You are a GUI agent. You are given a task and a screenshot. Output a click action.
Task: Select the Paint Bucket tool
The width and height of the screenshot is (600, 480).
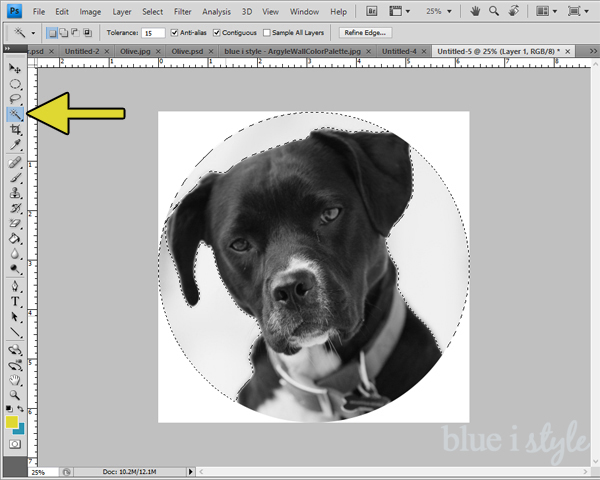[x=15, y=238]
